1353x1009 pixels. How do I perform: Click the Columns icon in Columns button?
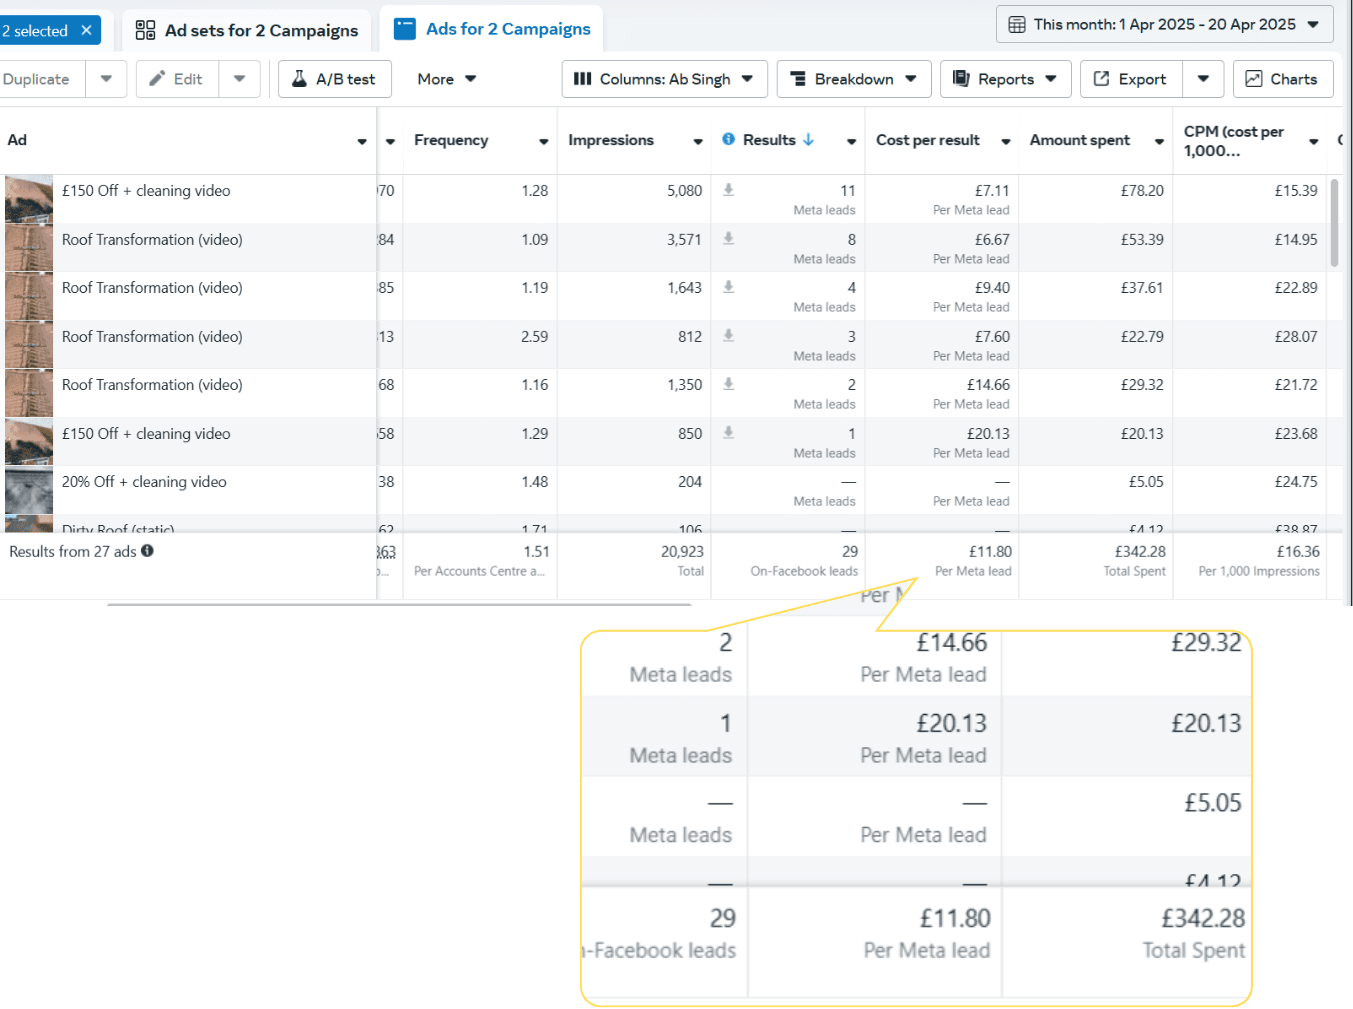pos(583,79)
